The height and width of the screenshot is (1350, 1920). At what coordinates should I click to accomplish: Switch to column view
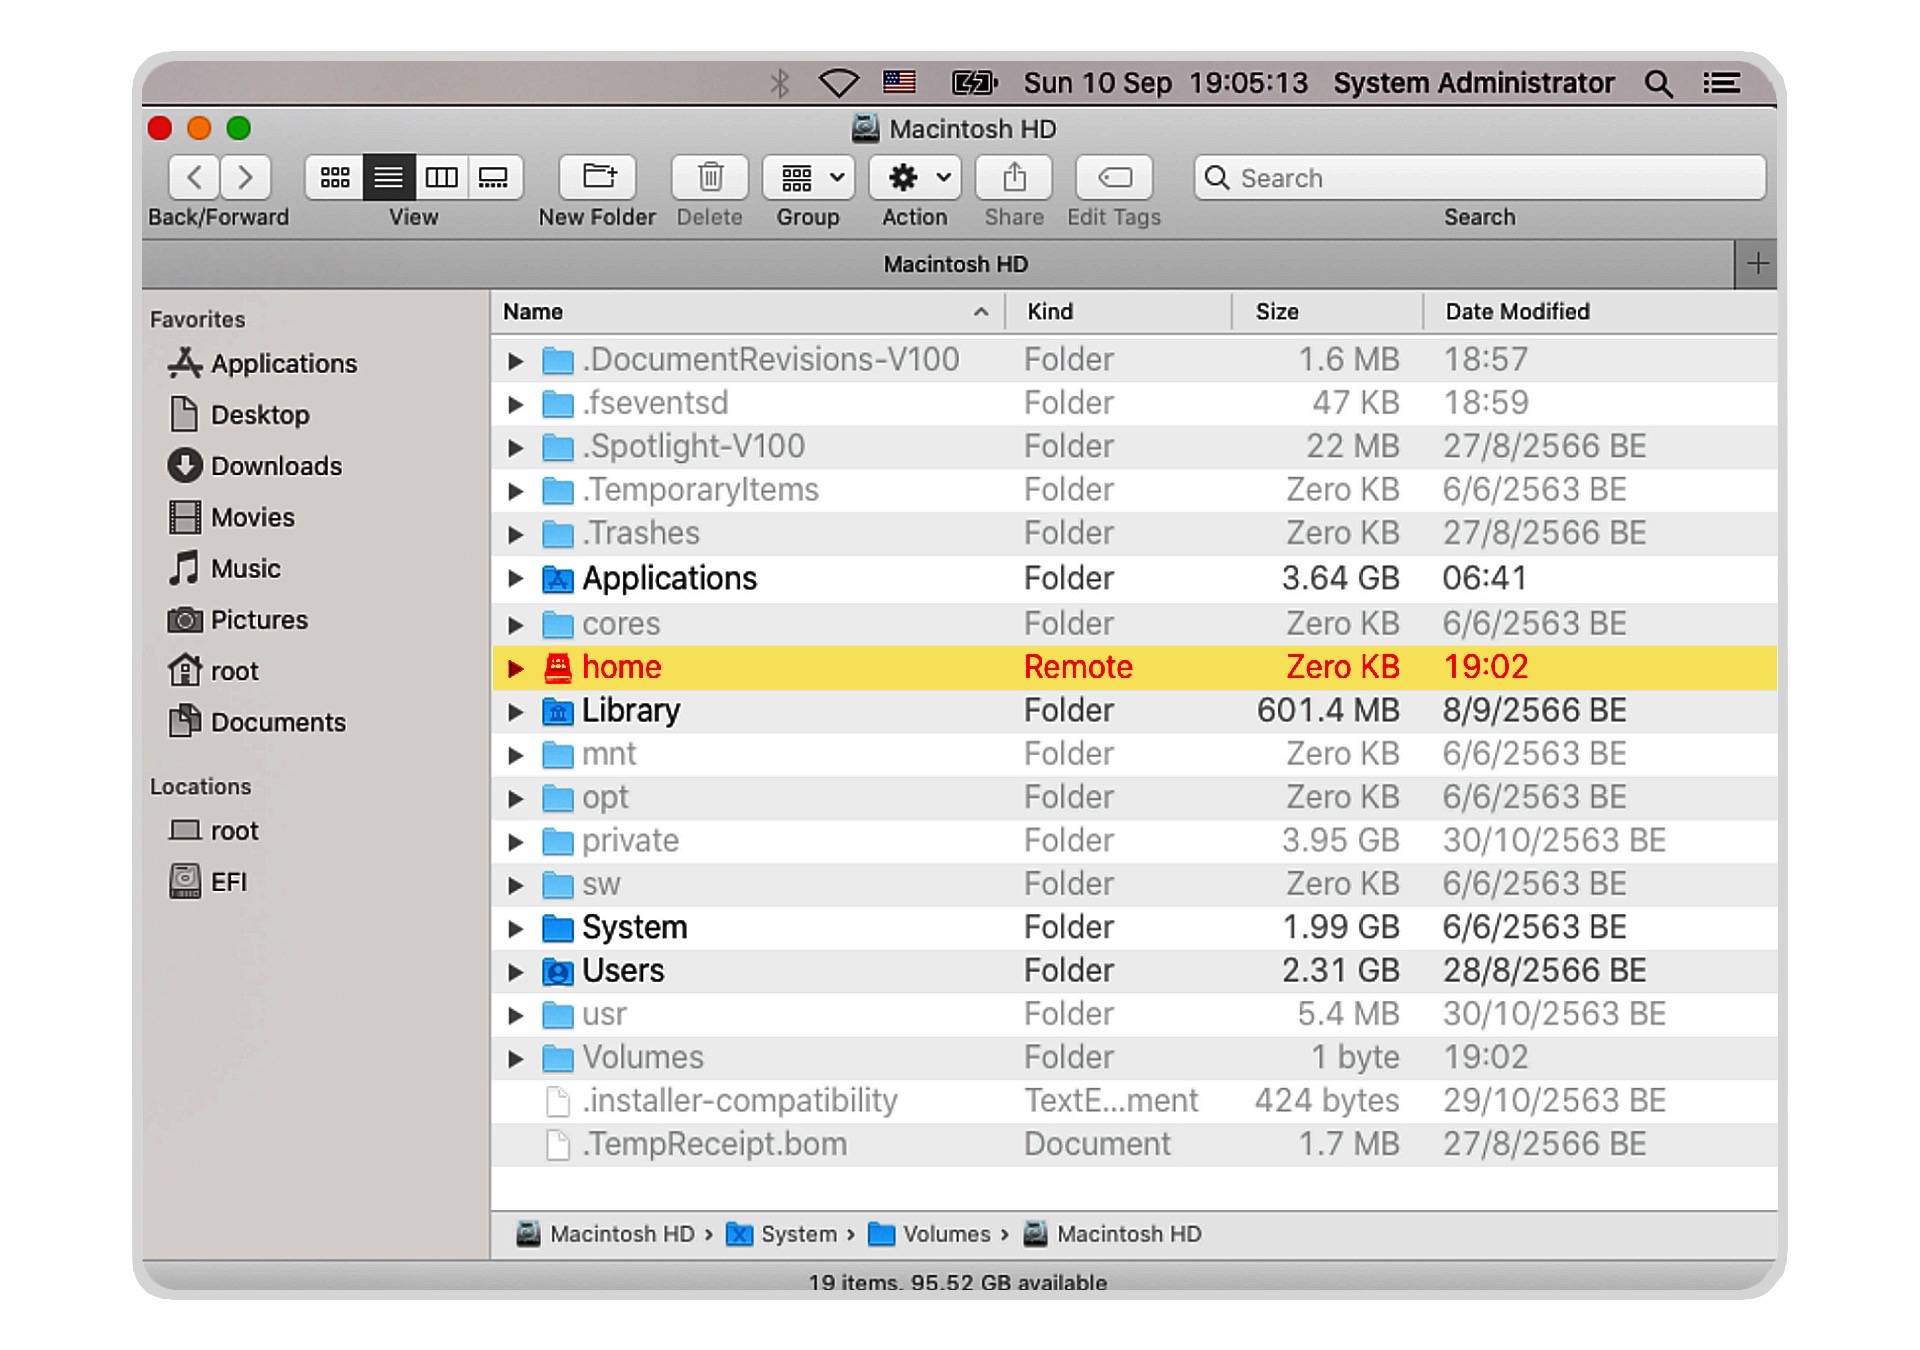(442, 177)
